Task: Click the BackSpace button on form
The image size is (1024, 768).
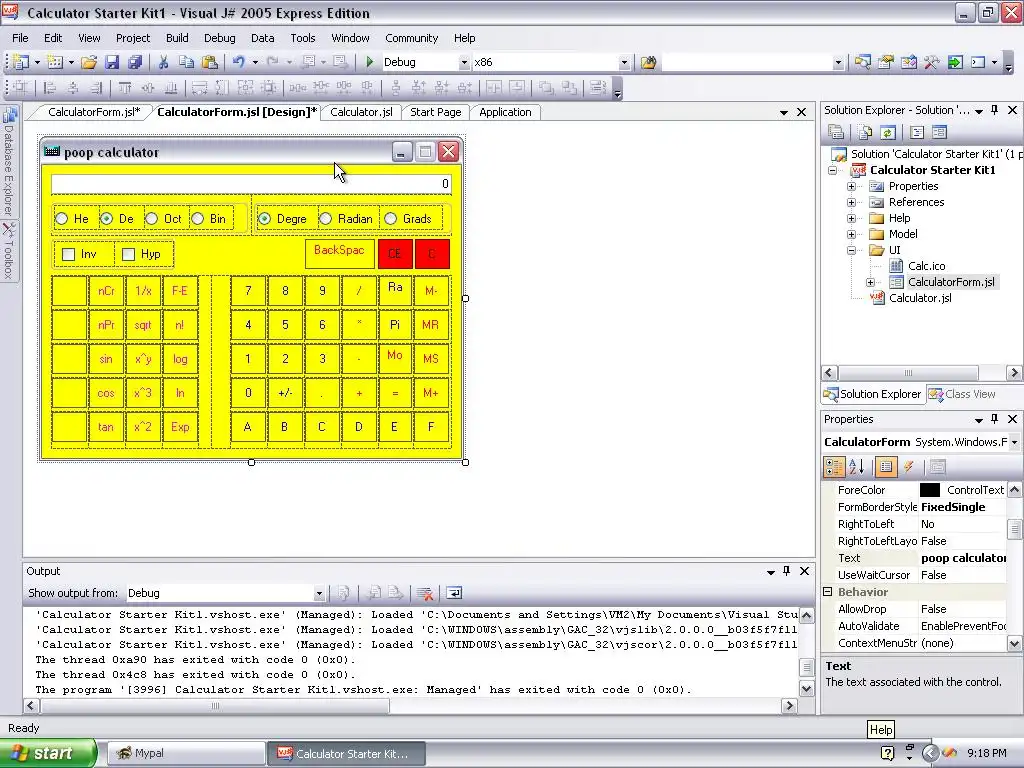Action: pyautogui.click(x=340, y=254)
